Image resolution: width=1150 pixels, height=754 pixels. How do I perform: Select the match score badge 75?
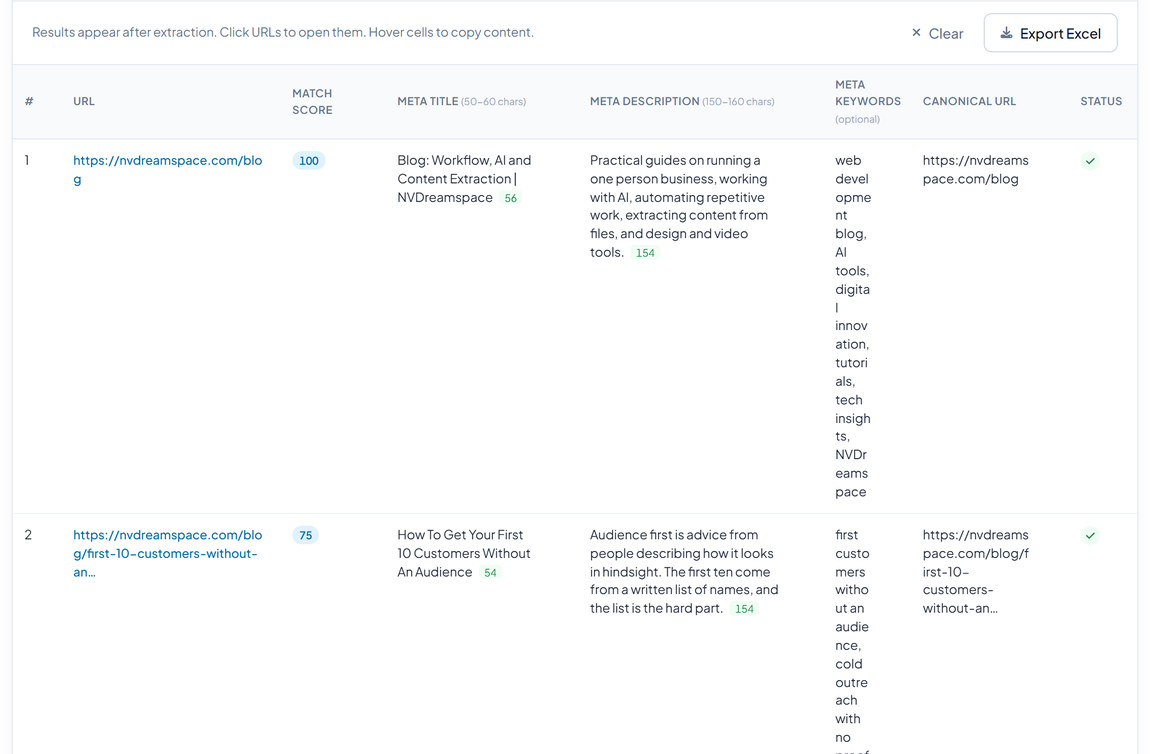(x=305, y=535)
